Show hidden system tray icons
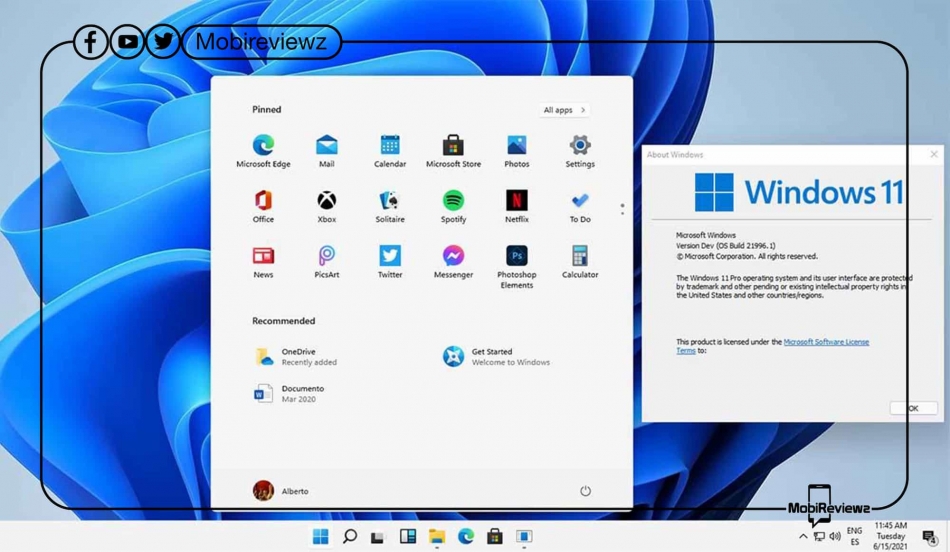This screenshot has height=552, width=950. [x=803, y=536]
